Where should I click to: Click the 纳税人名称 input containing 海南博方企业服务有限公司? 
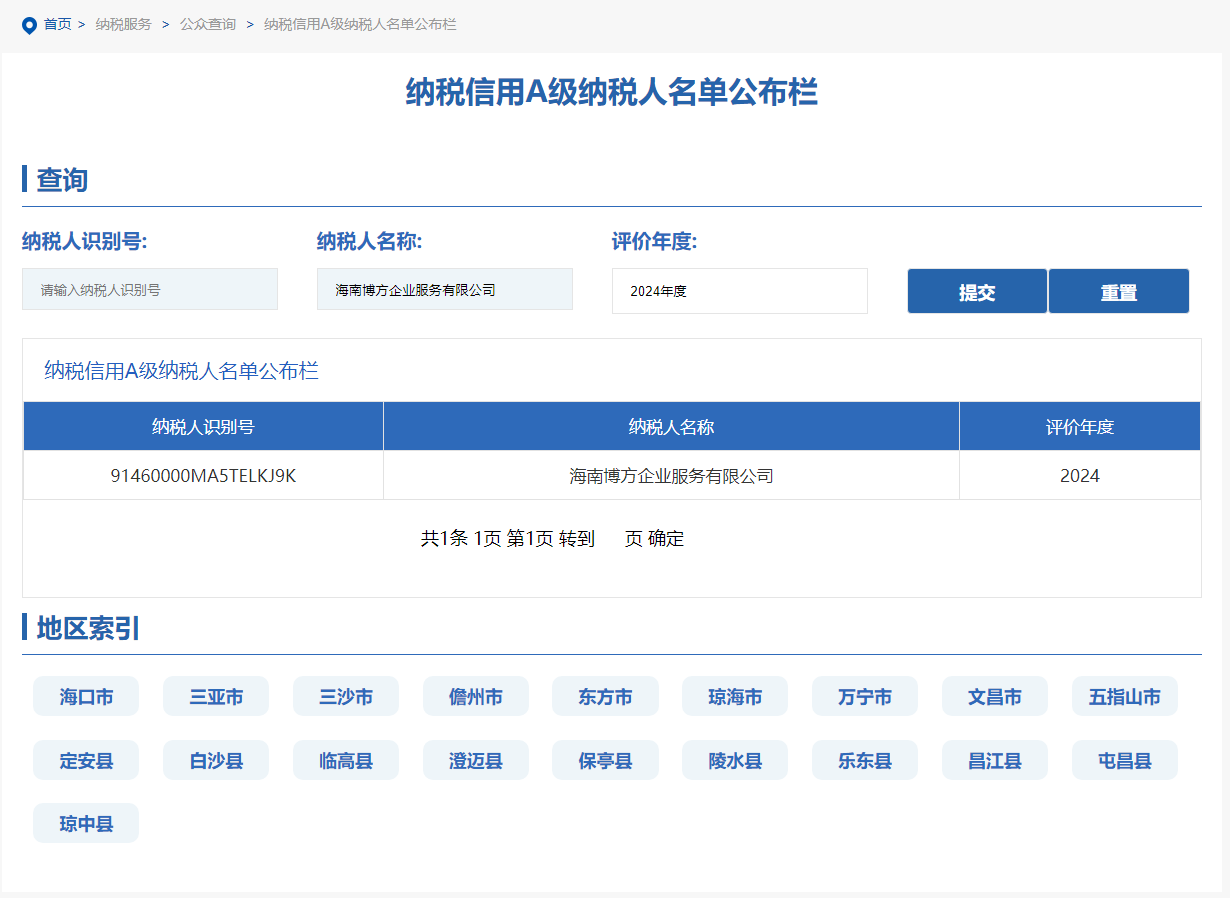coord(445,289)
